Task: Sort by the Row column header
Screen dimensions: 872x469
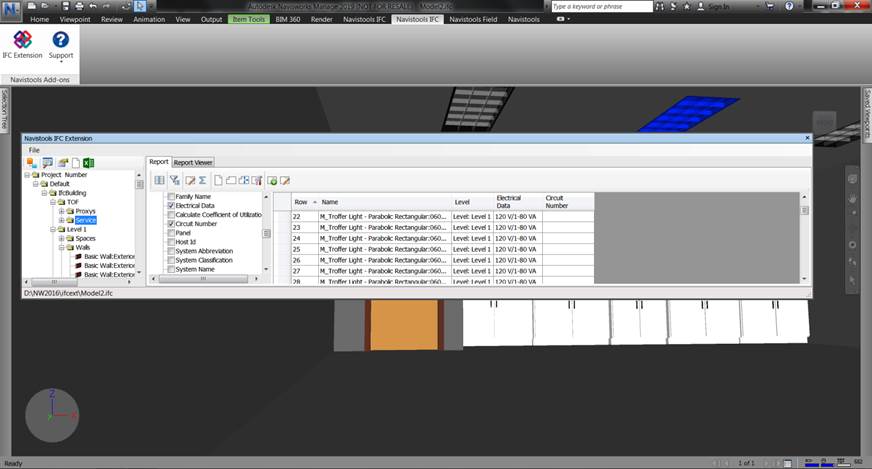Action: [305, 202]
